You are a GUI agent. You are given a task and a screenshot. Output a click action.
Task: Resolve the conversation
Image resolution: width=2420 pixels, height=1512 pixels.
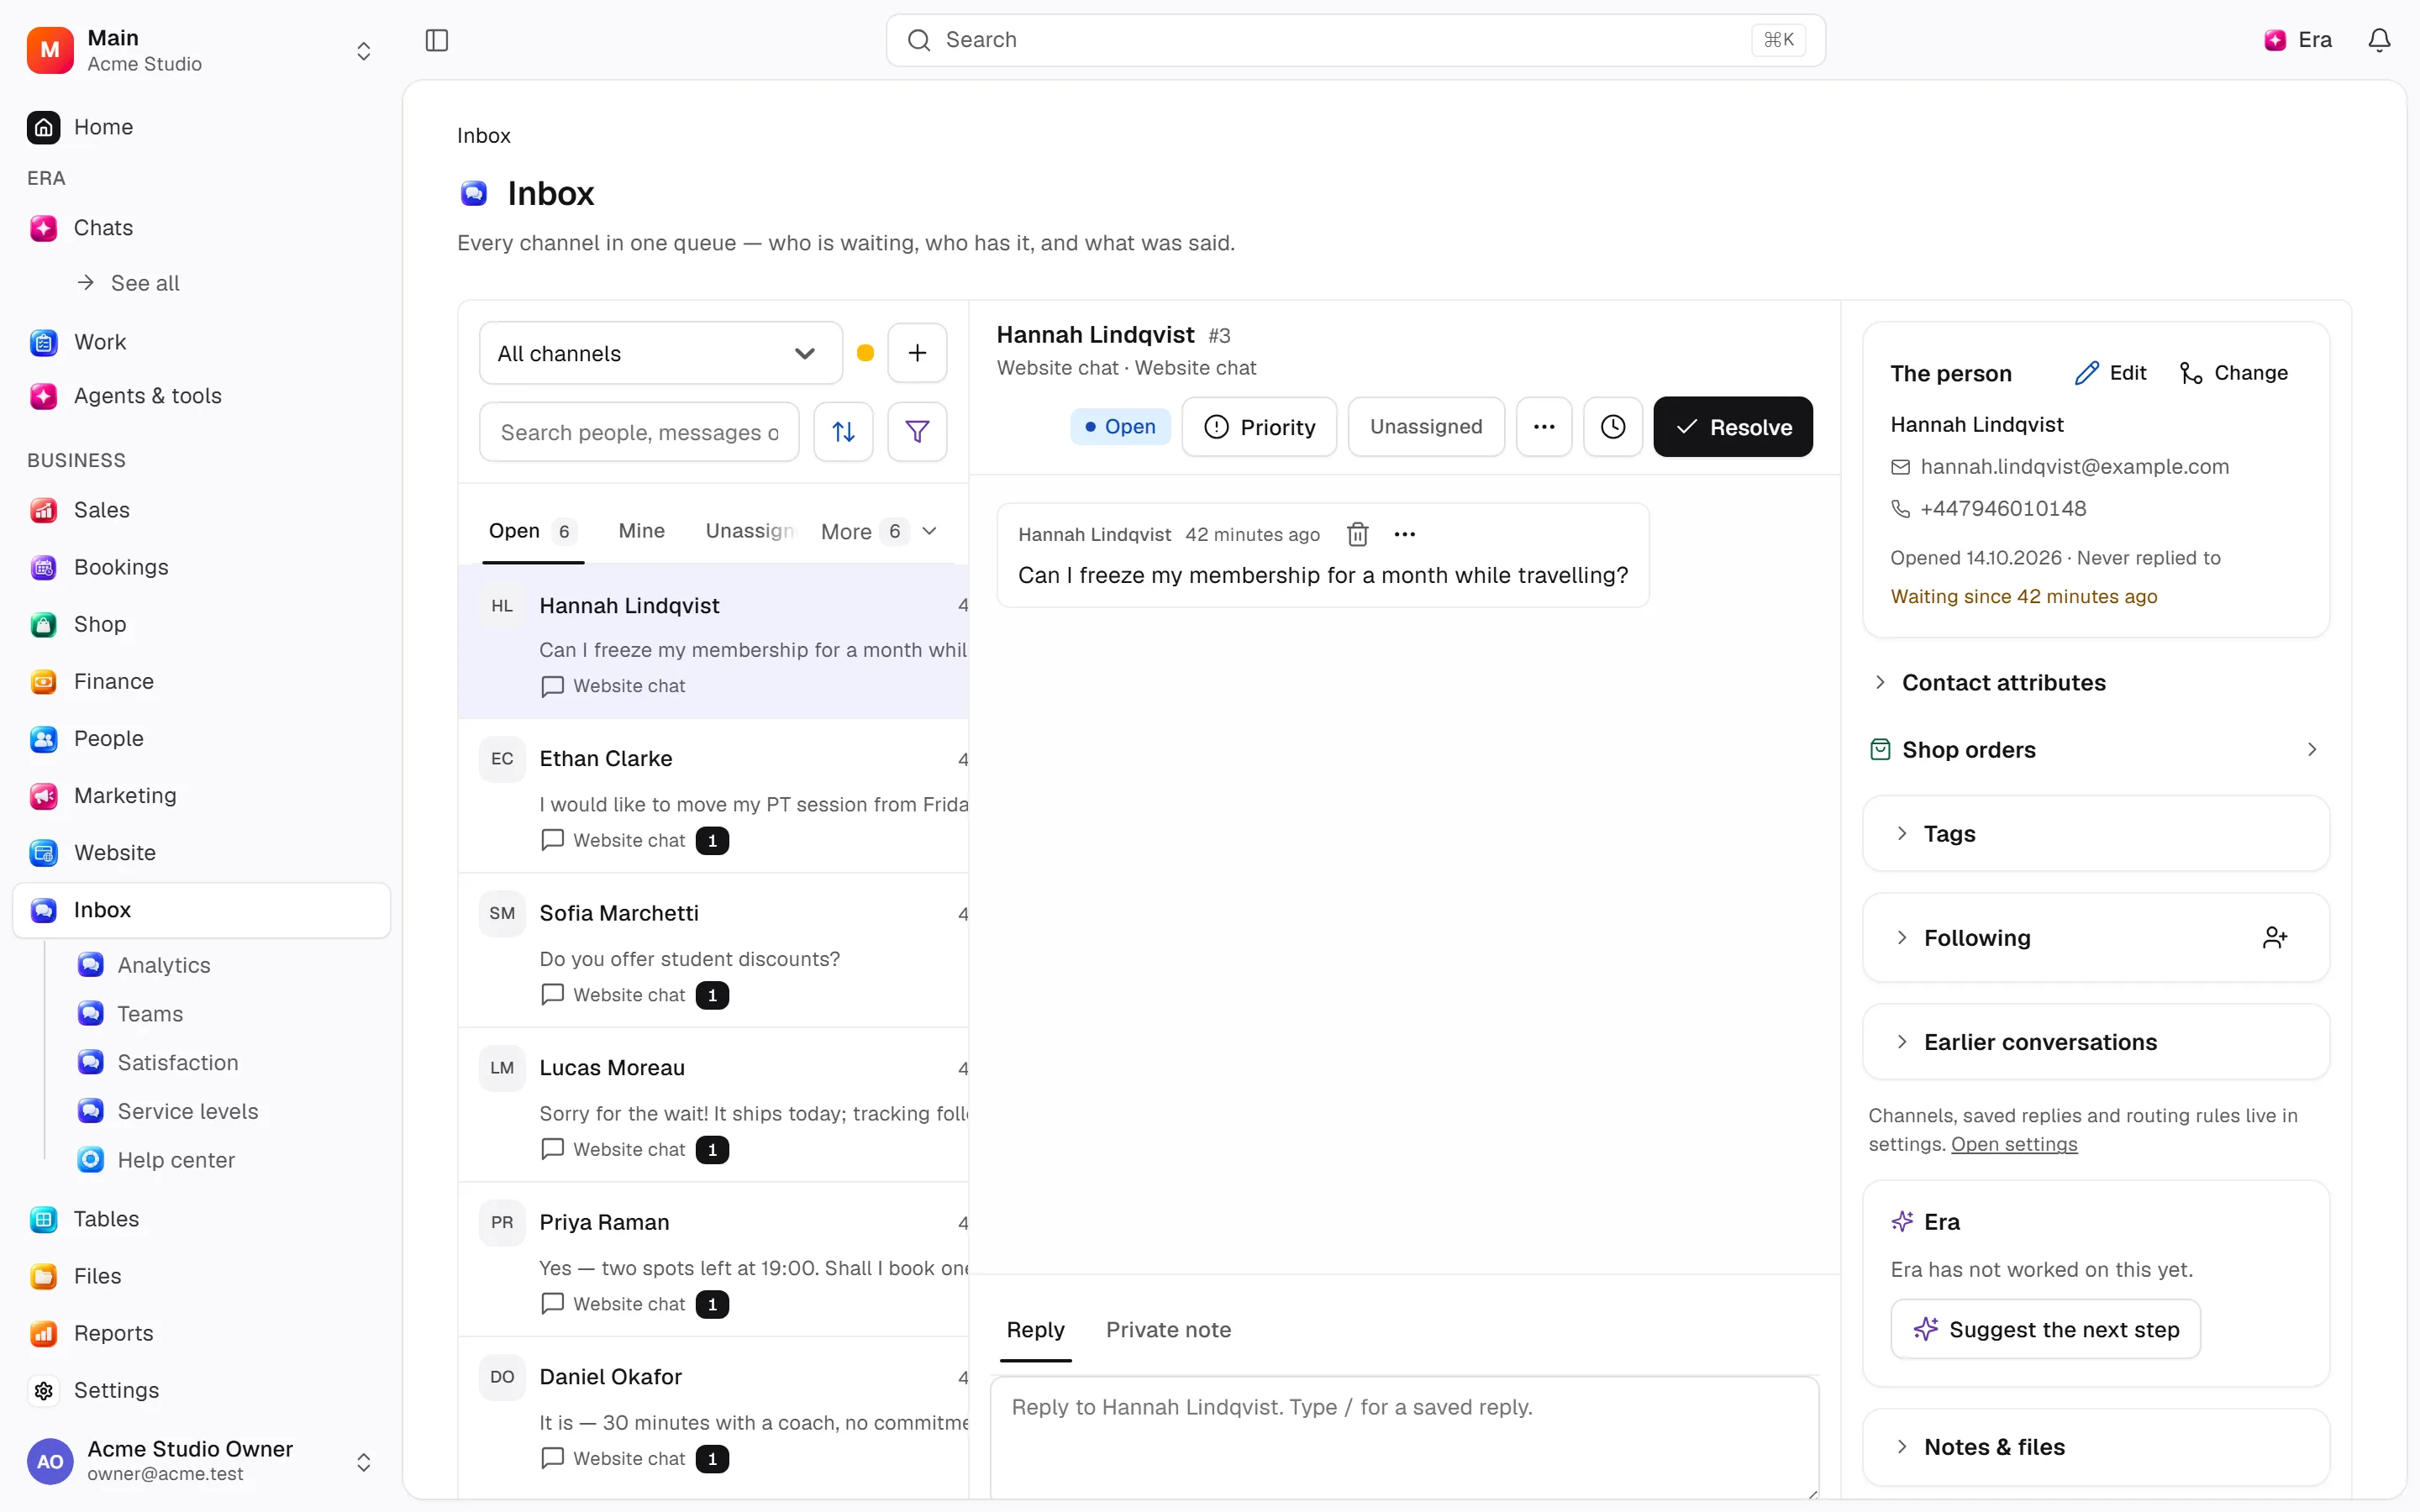(x=1733, y=427)
